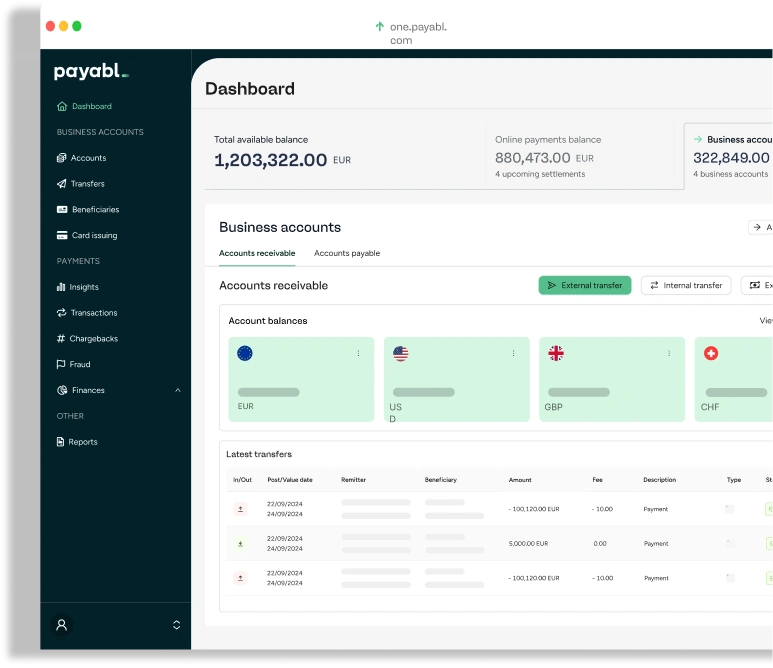Open the Reports document icon
Image resolution: width=773 pixels, height=668 pixels.
[x=61, y=442]
